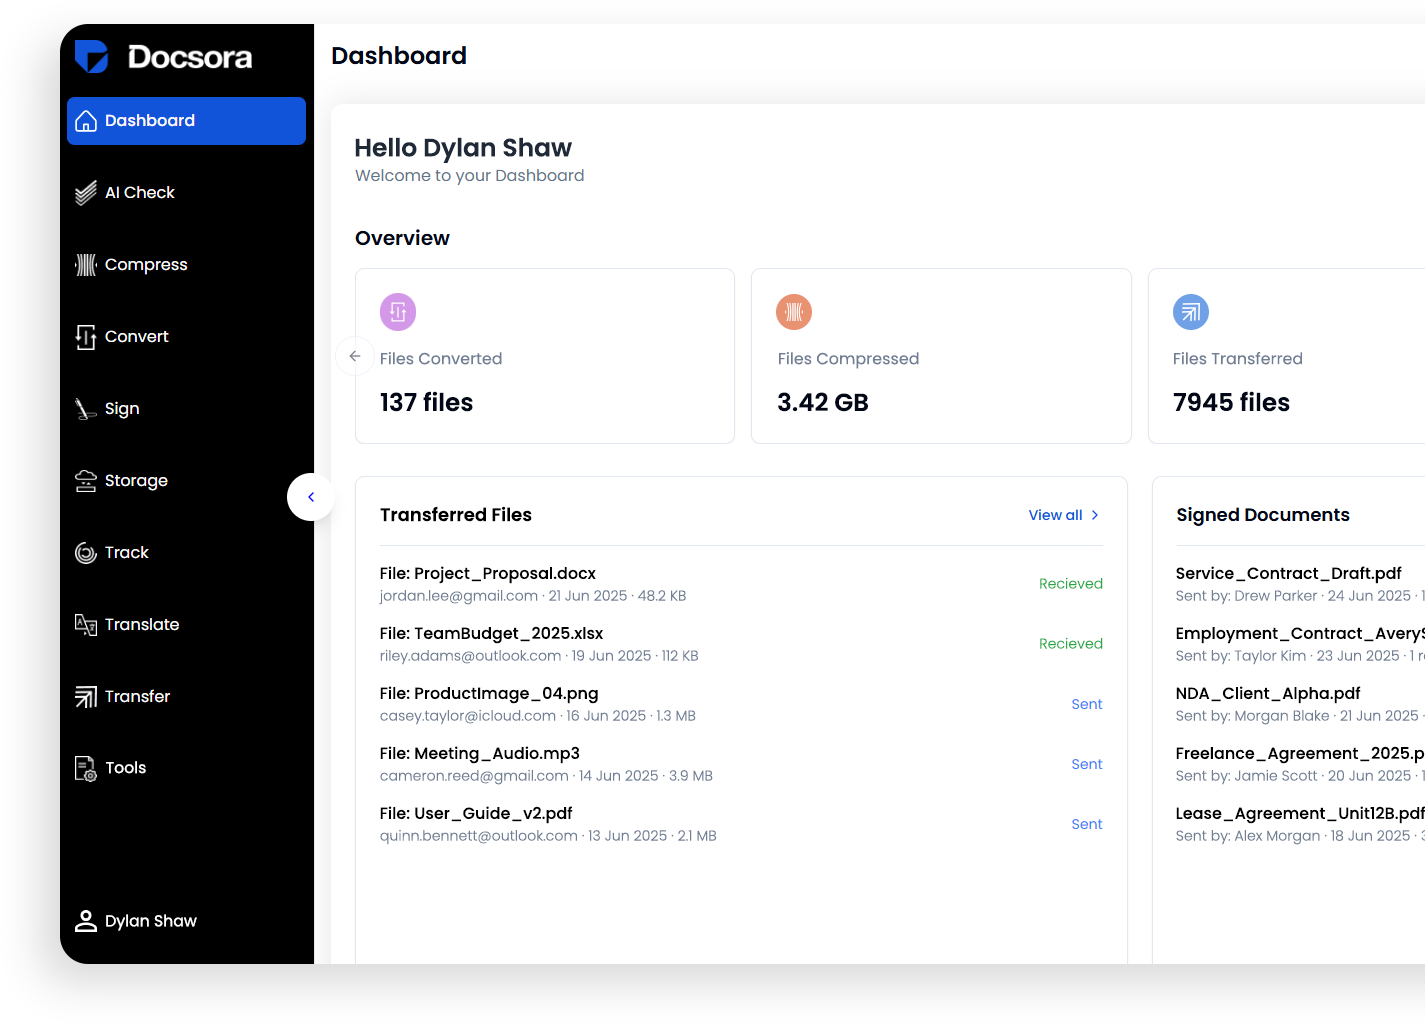Click the Sign pen icon
Viewport: 1425px width, 1024px height.
click(86, 409)
